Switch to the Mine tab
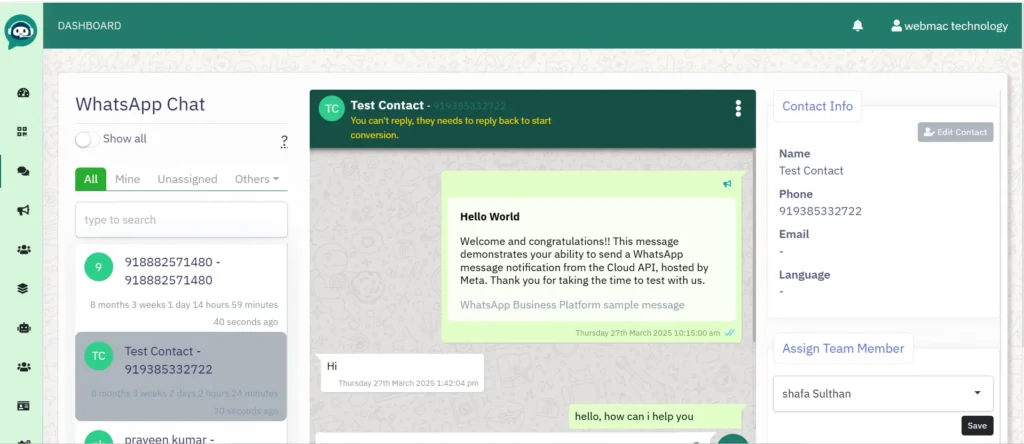The width and height of the screenshot is (1024, 444). (x=127, y=179)
